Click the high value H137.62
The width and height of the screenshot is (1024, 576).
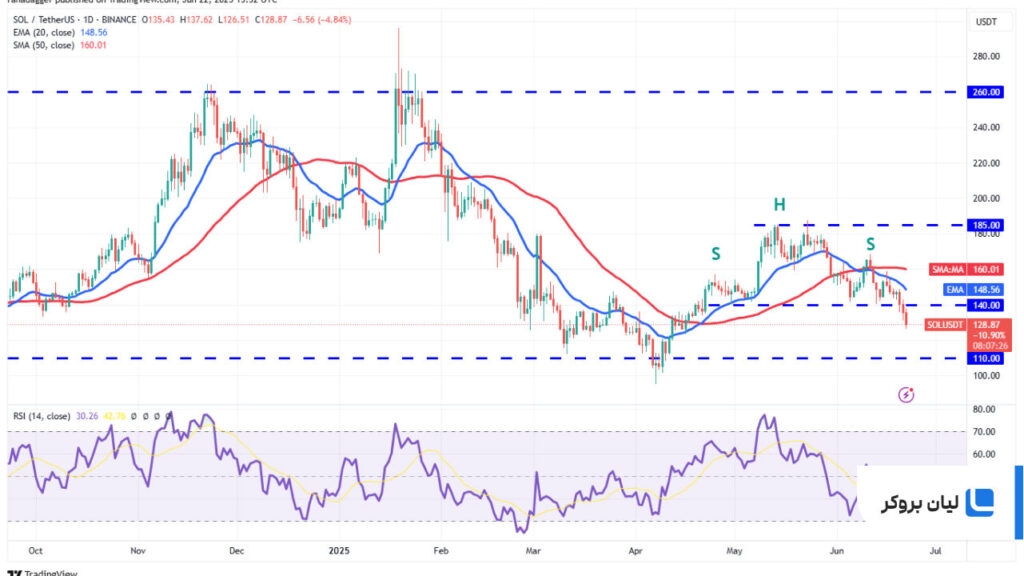pyautogui.click(x=196, y=20)
